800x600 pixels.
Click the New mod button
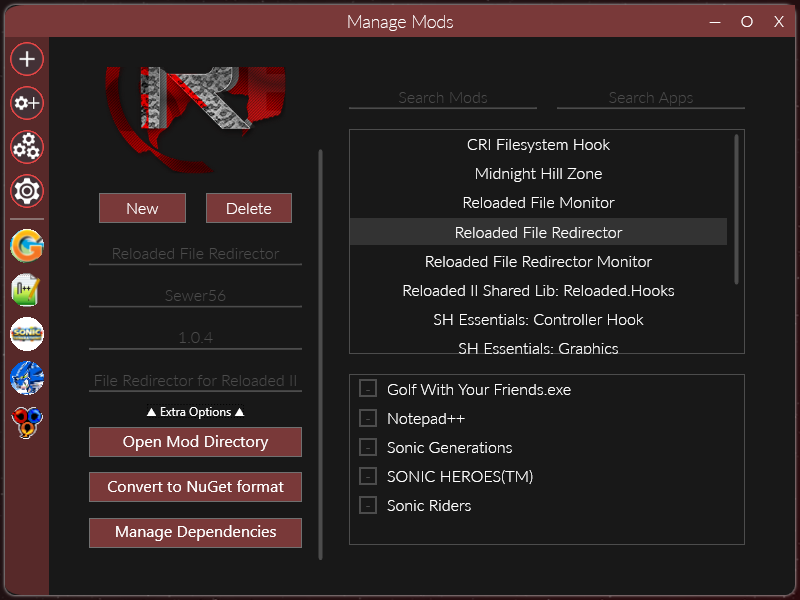pos(142,208)
